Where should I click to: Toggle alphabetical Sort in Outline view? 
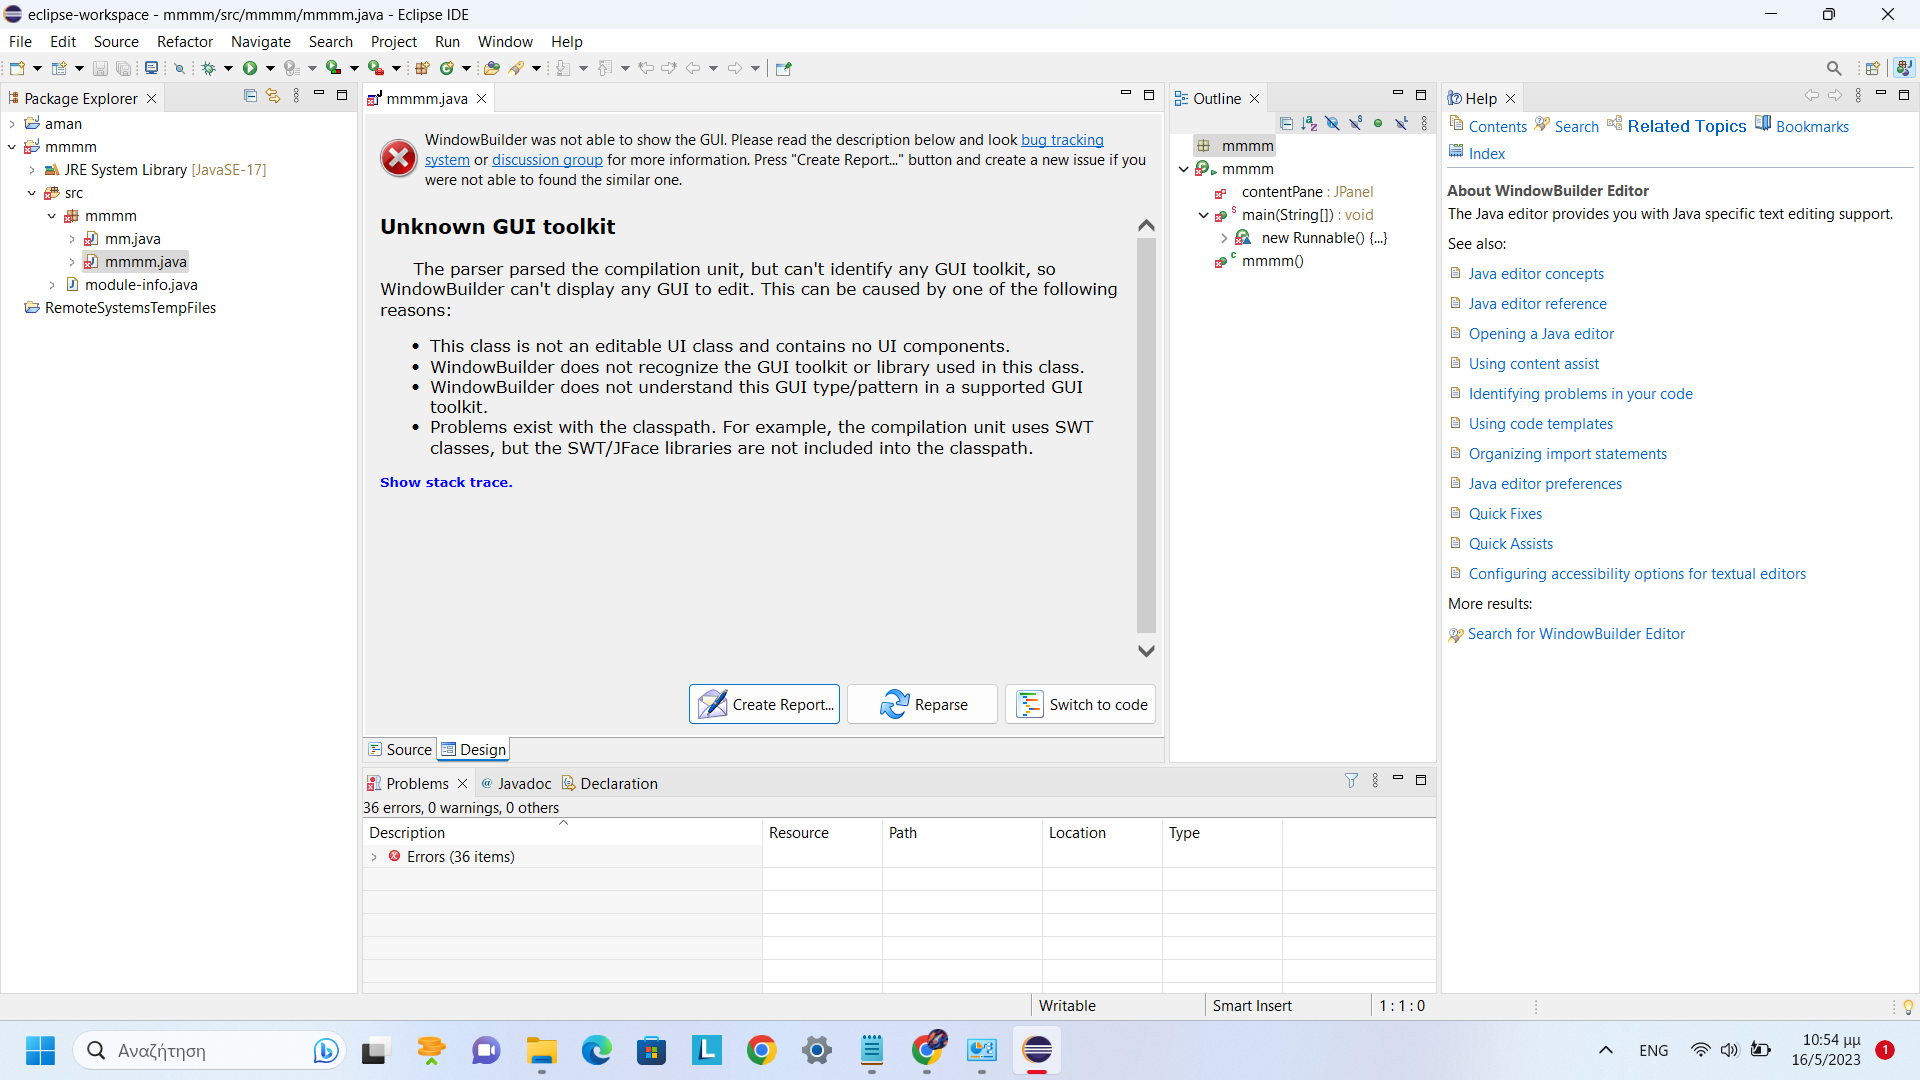coord(1309,124)
